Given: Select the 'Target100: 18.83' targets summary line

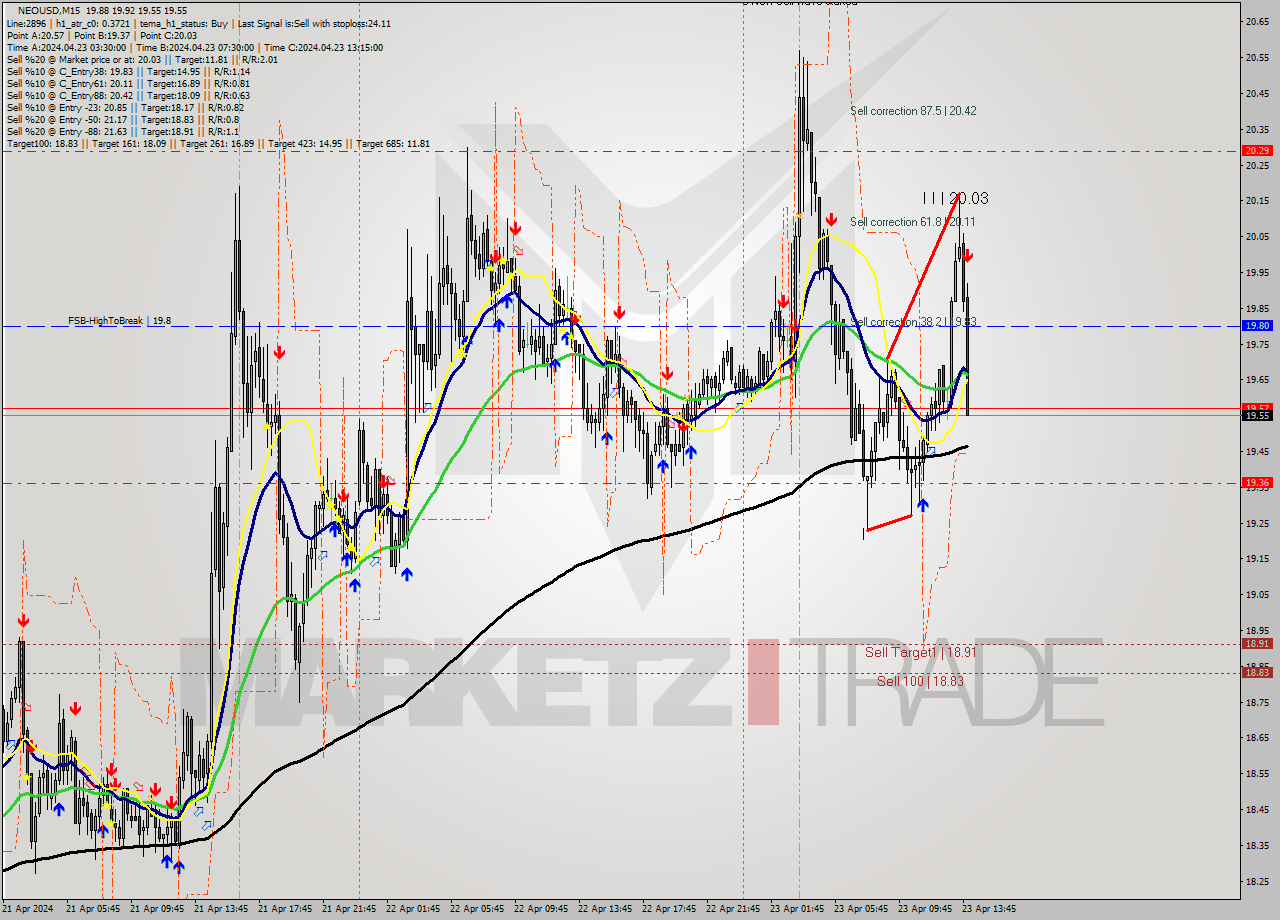Looking at the screenshot, I should pyautogui.click(x=218, y=143).
